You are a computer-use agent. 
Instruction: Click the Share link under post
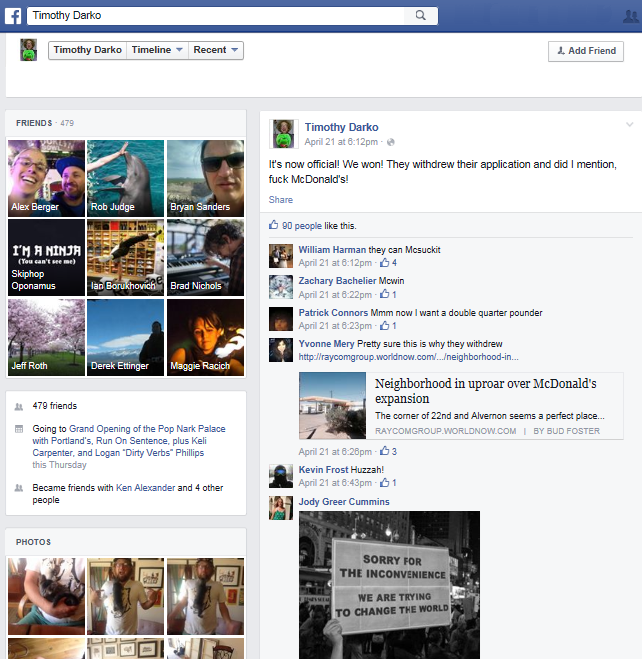[280, 200]
